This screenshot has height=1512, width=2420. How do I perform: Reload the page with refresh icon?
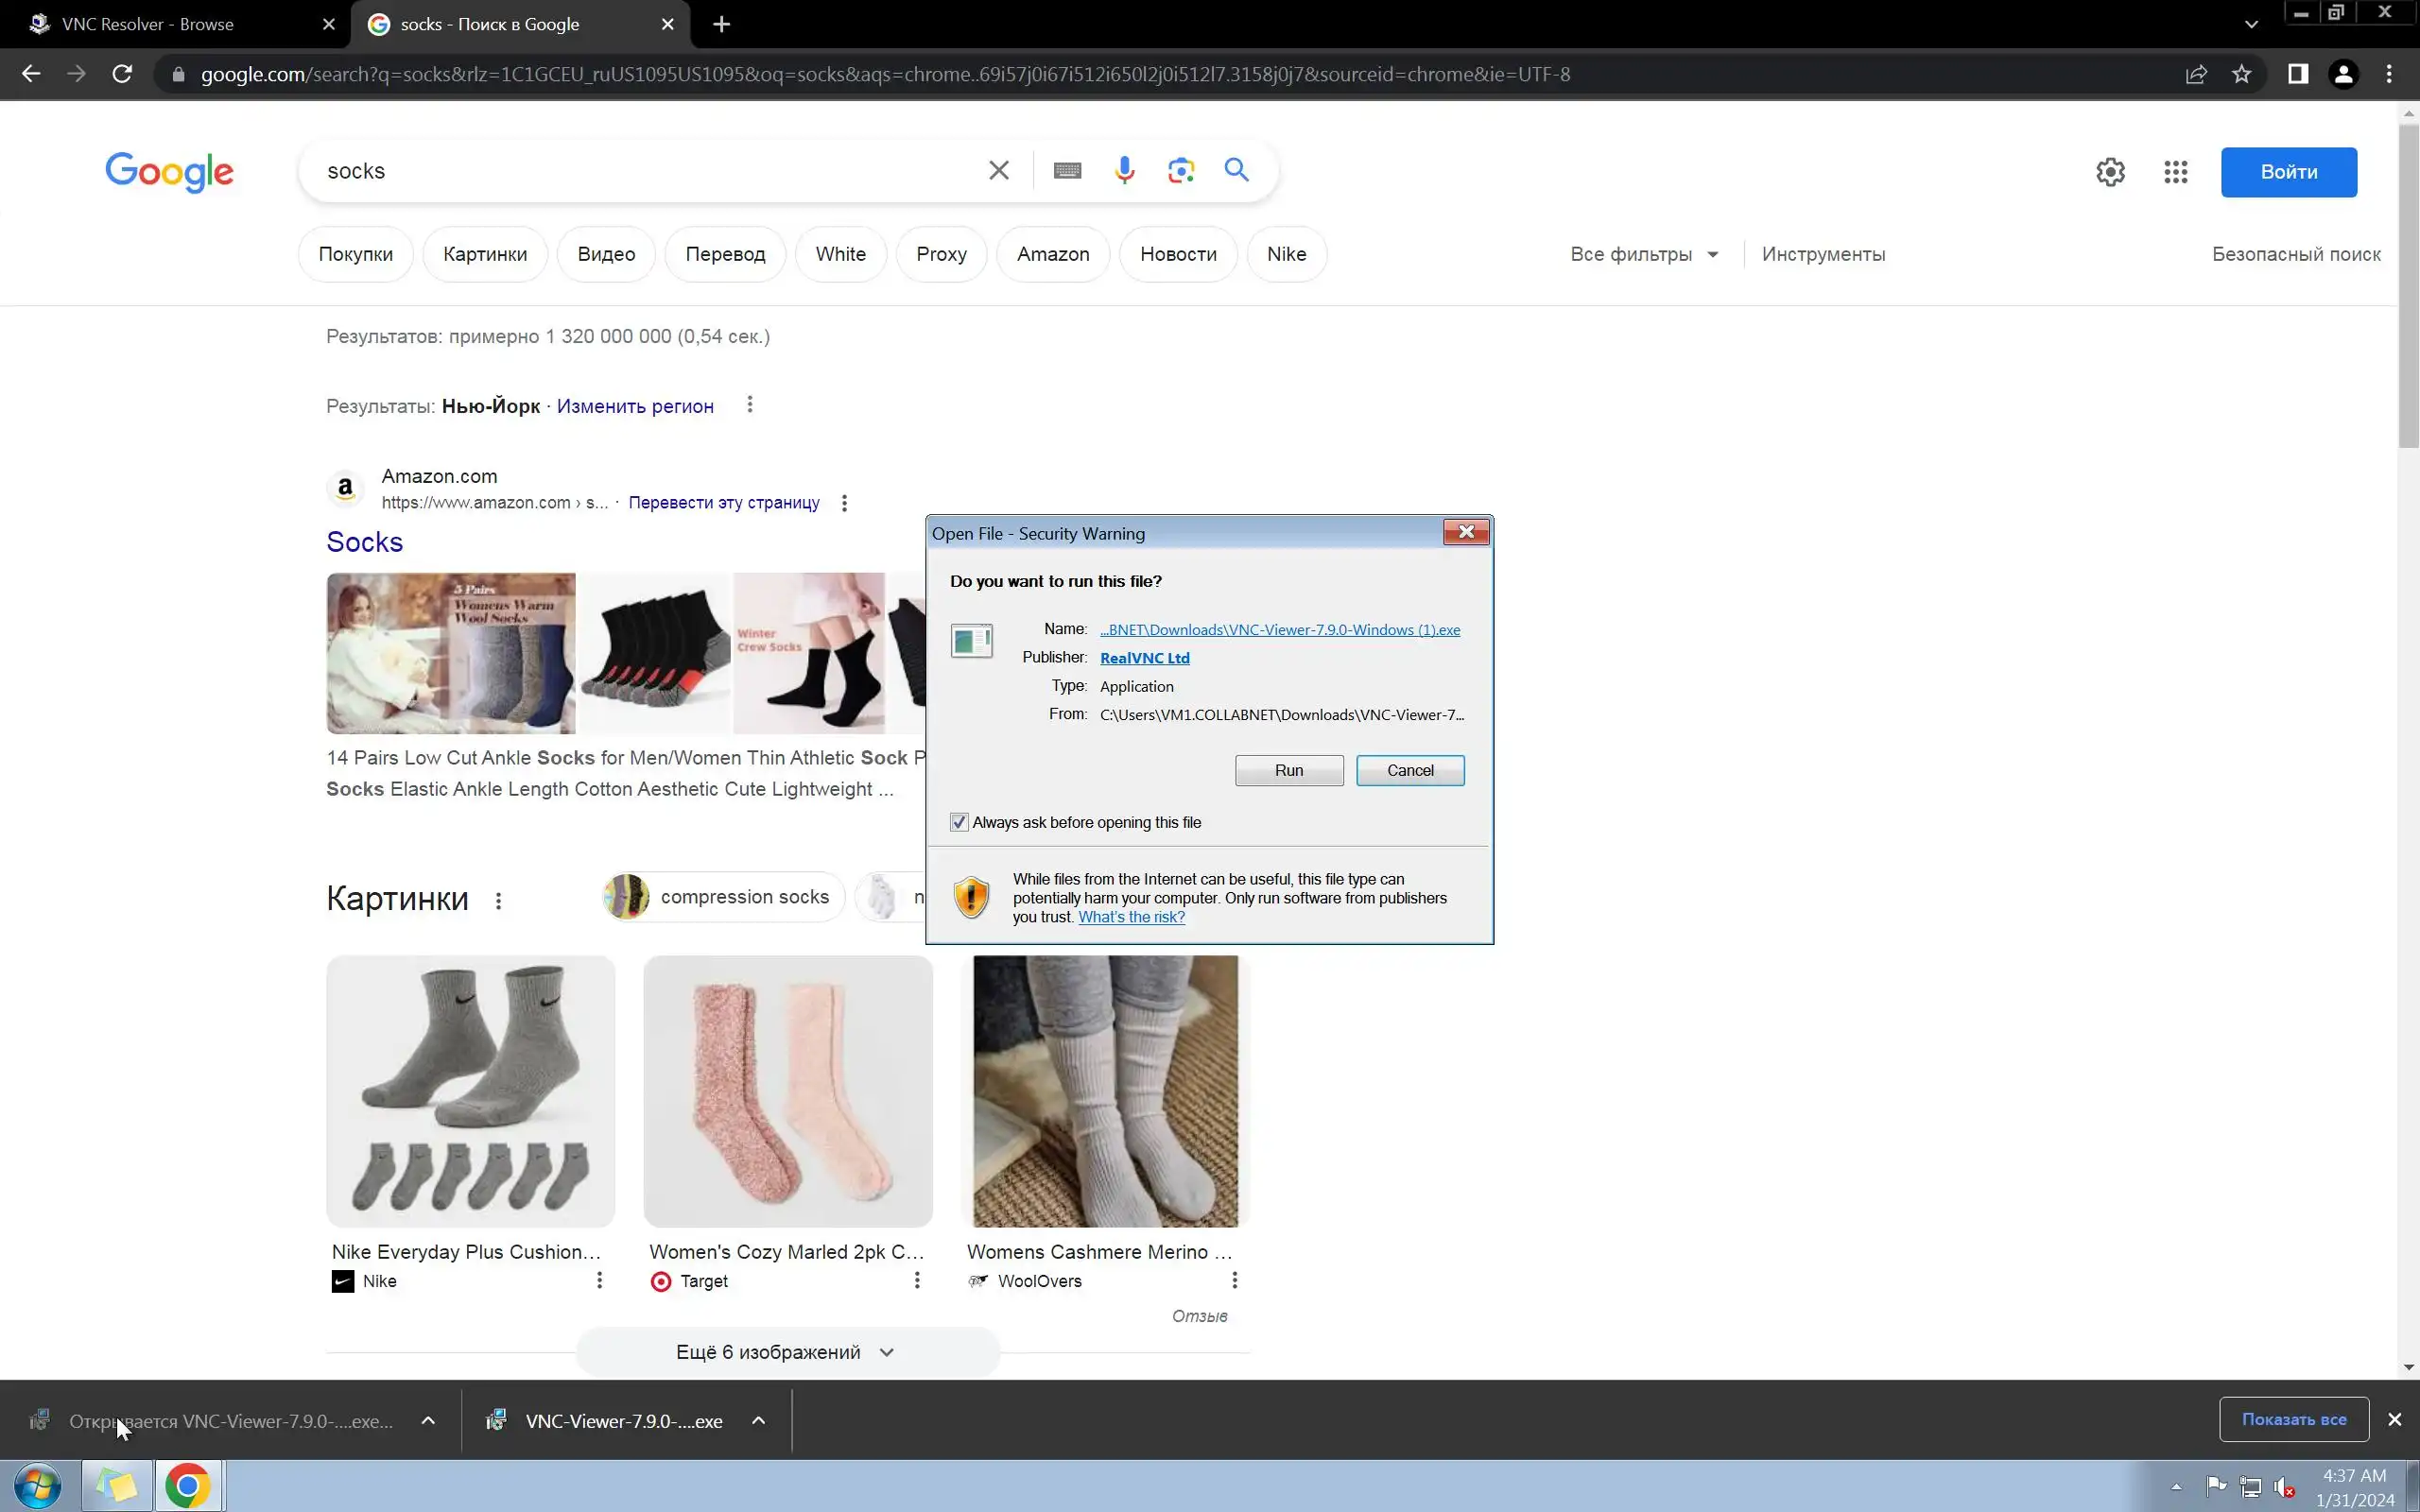(122, 74)
